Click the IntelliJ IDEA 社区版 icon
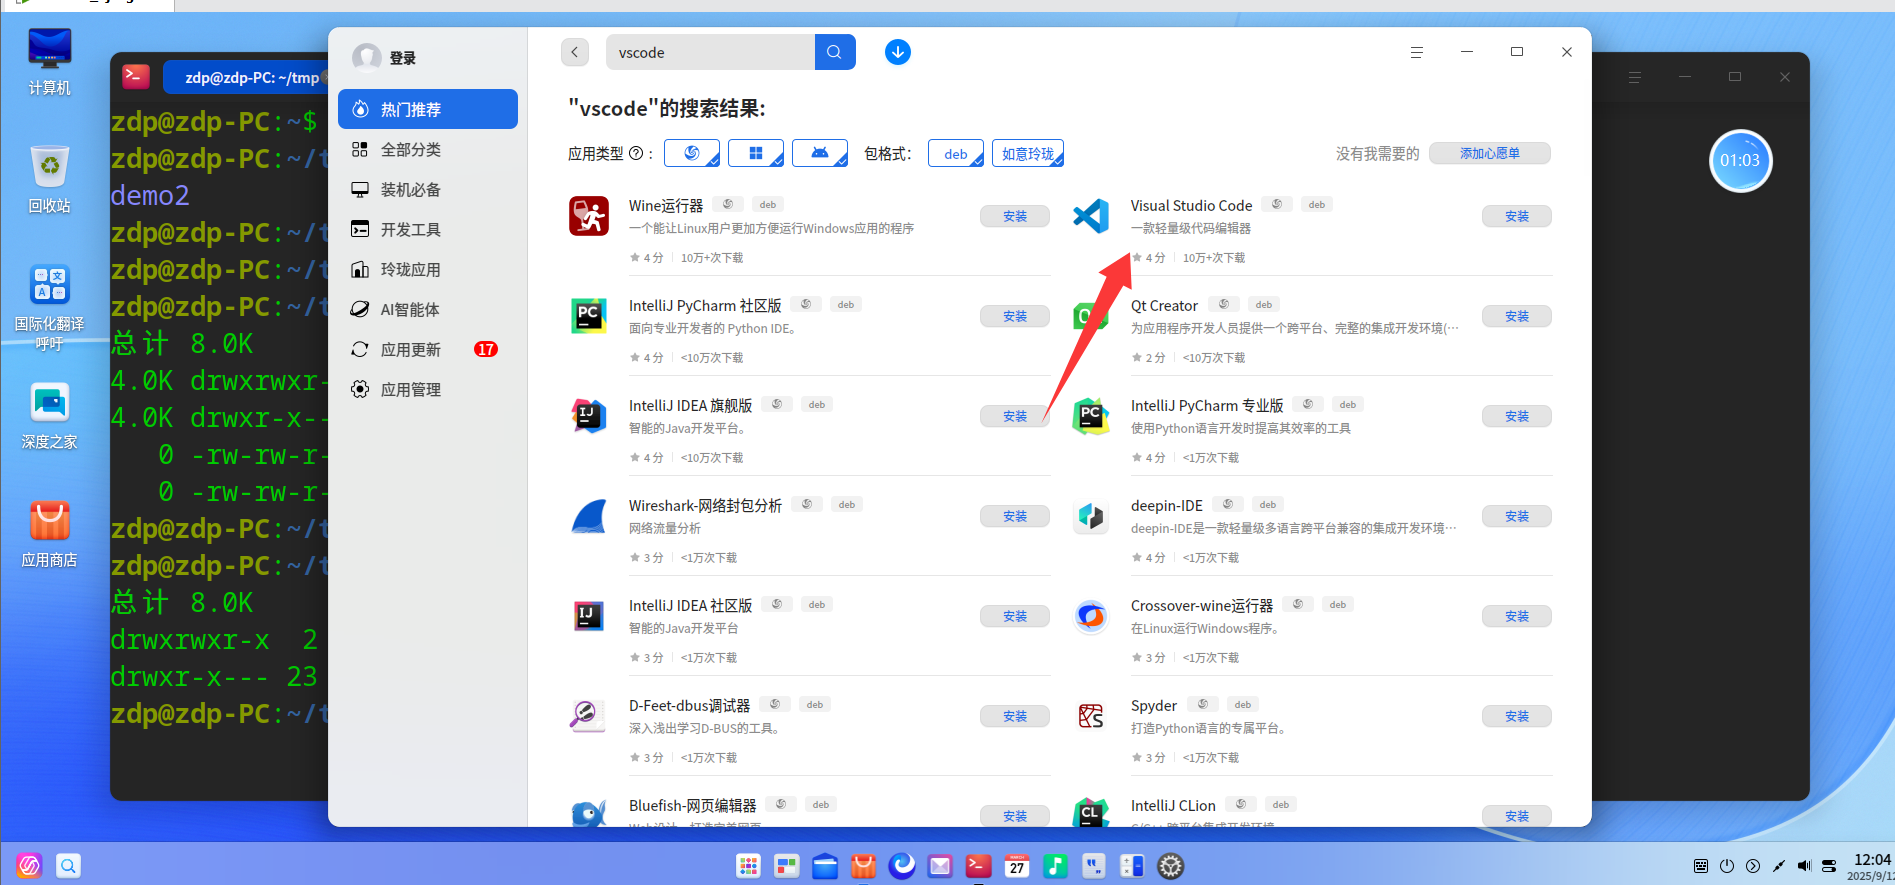 tap(589, 616)
